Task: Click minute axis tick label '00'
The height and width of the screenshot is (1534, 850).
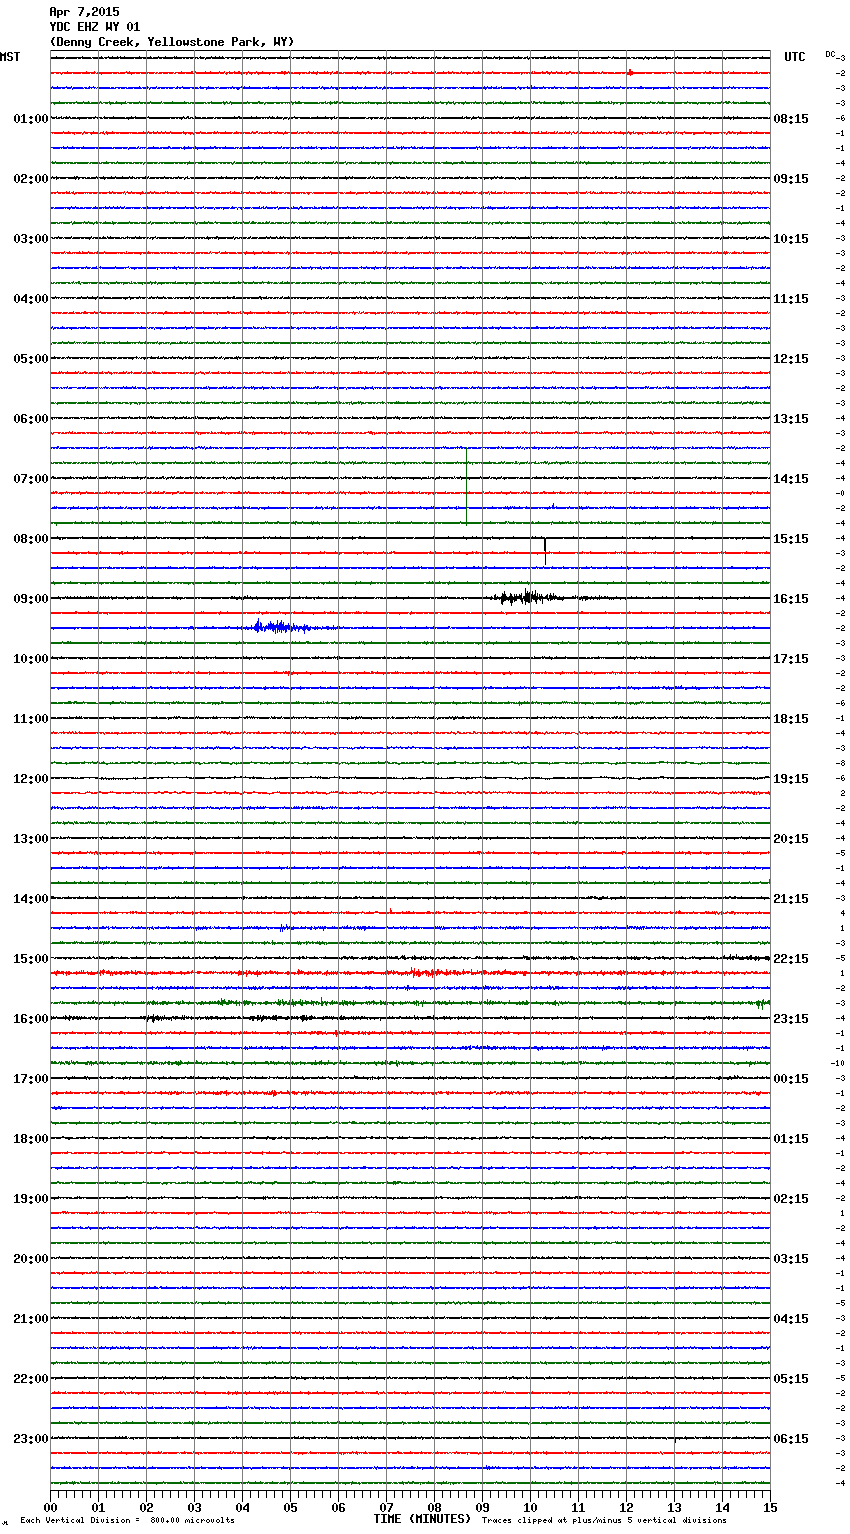Action: 50,1507
